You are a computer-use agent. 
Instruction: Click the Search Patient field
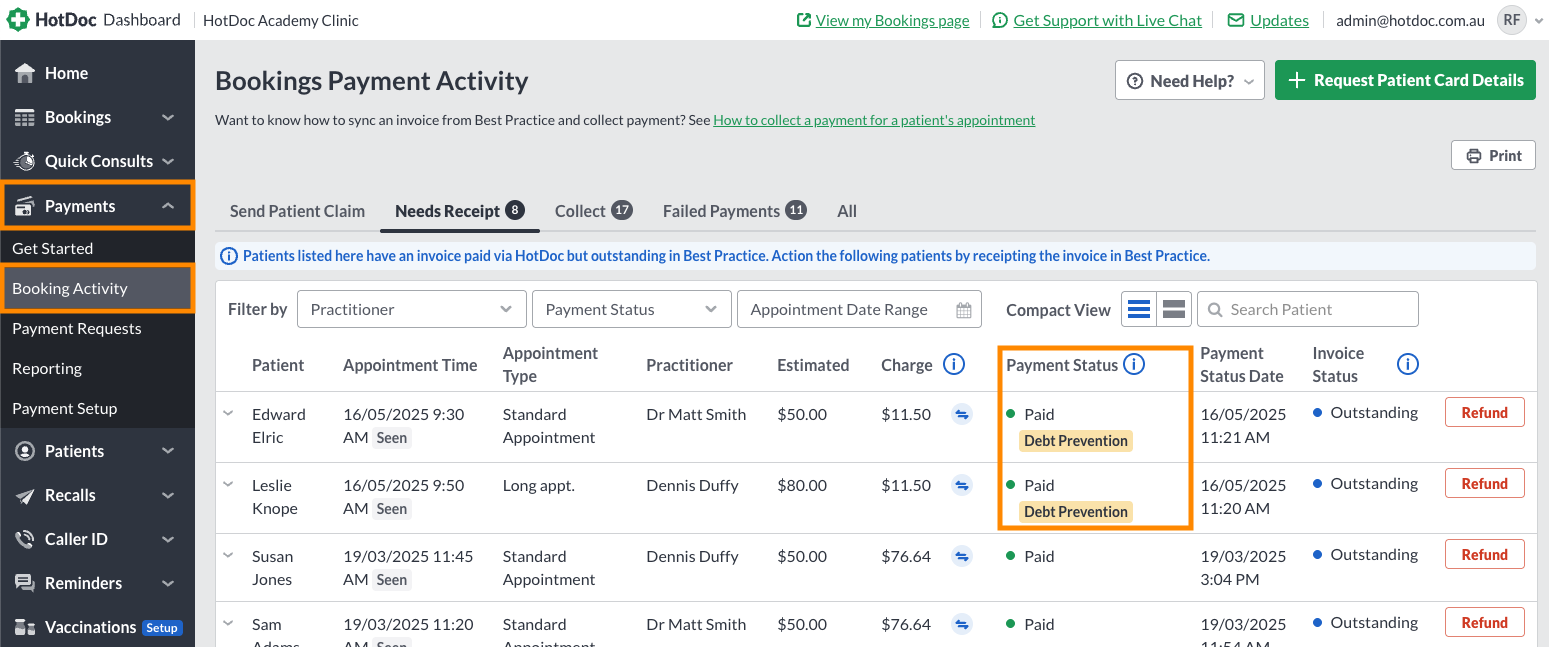pyautogui.click(x=1308, y=309)
